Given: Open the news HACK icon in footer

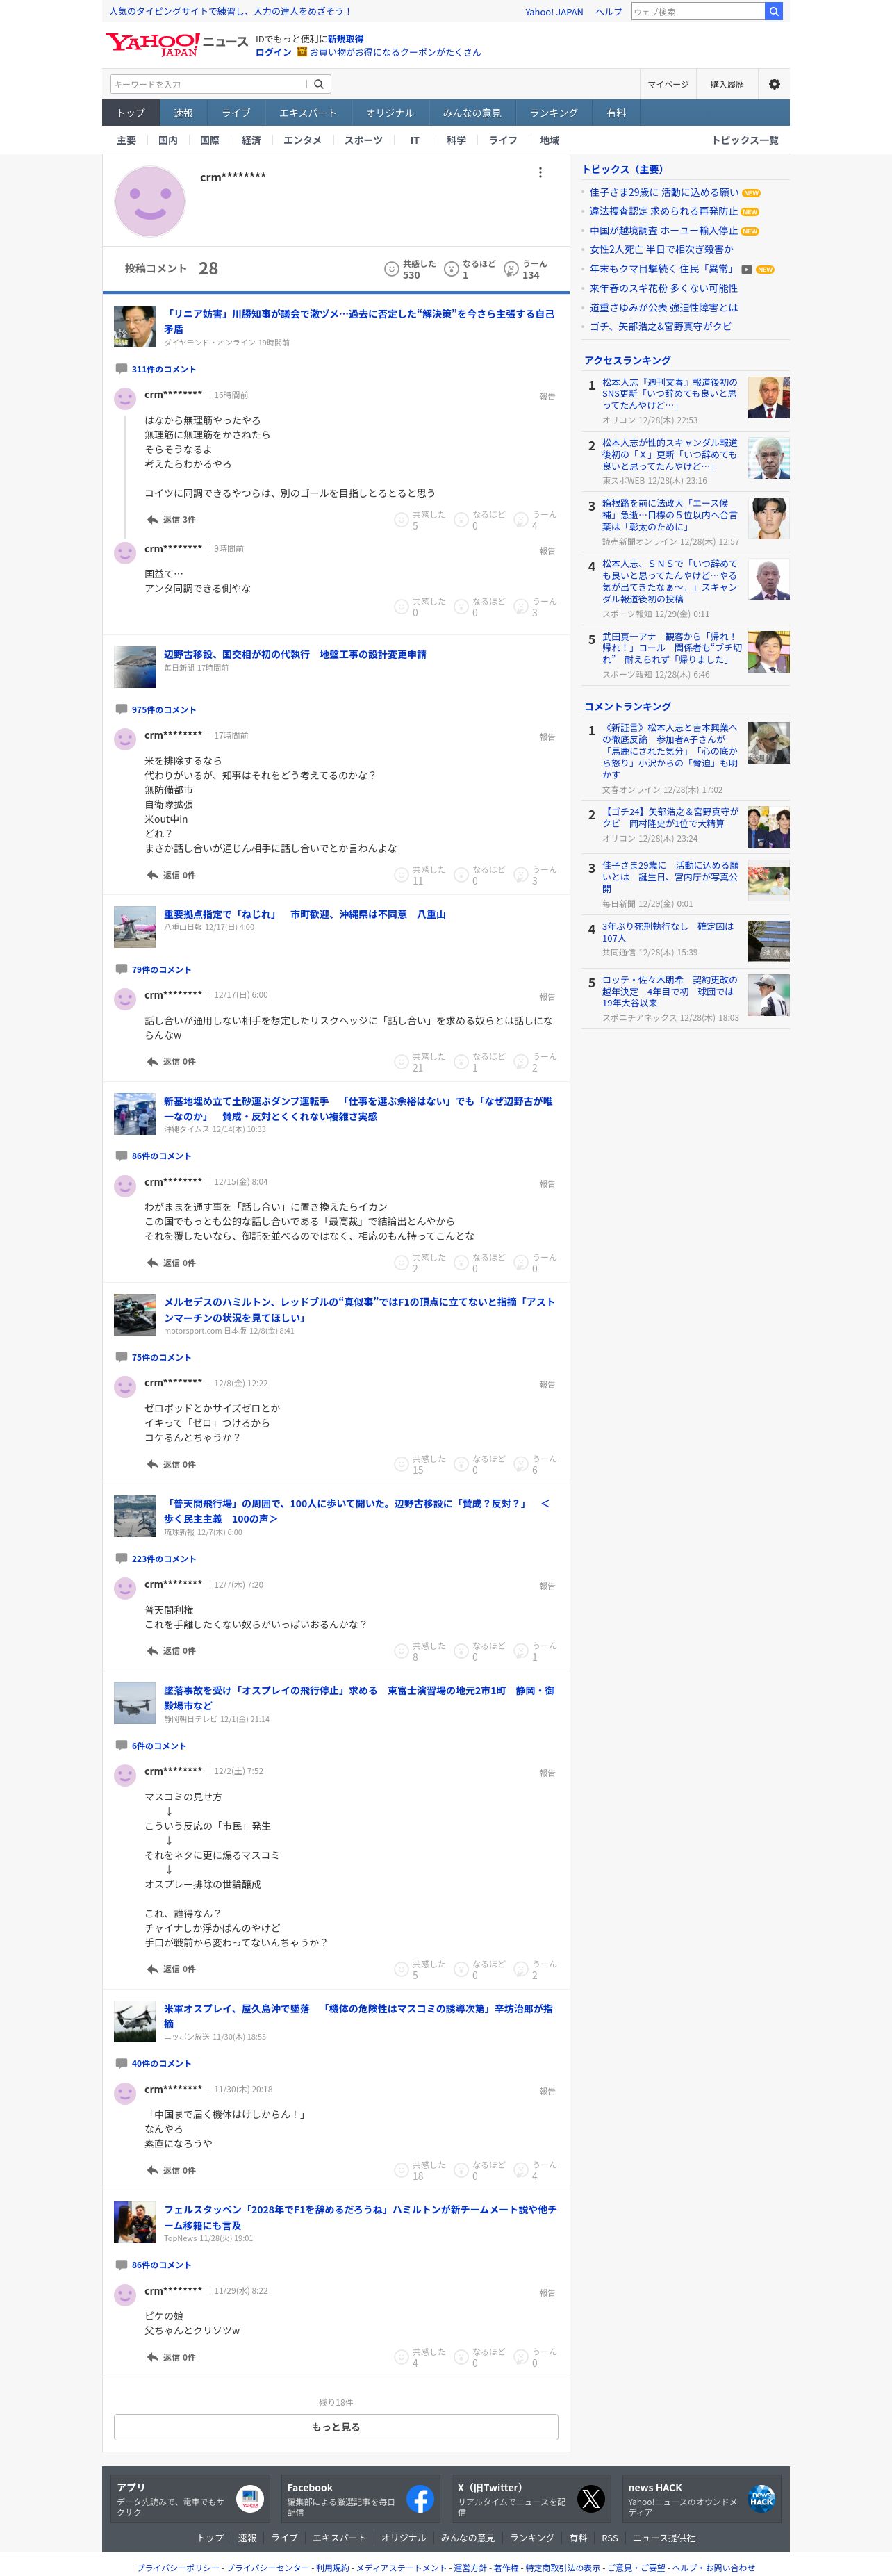Looking at the screenshot, I should pyautogui.click(x=762, y=2491).
